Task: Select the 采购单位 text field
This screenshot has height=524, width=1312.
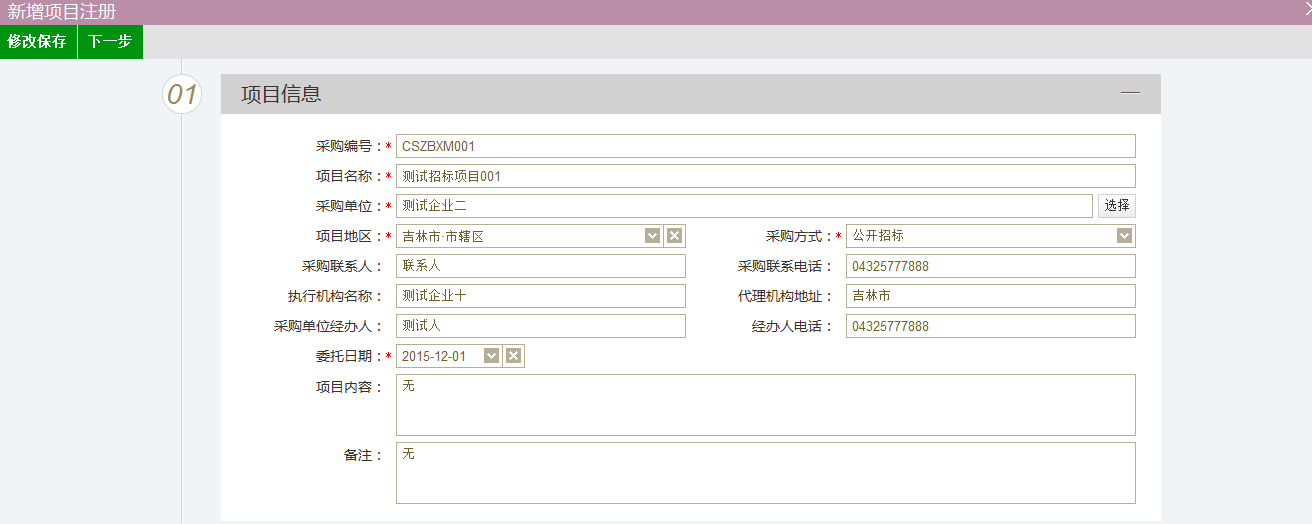Action: (743, 206)
